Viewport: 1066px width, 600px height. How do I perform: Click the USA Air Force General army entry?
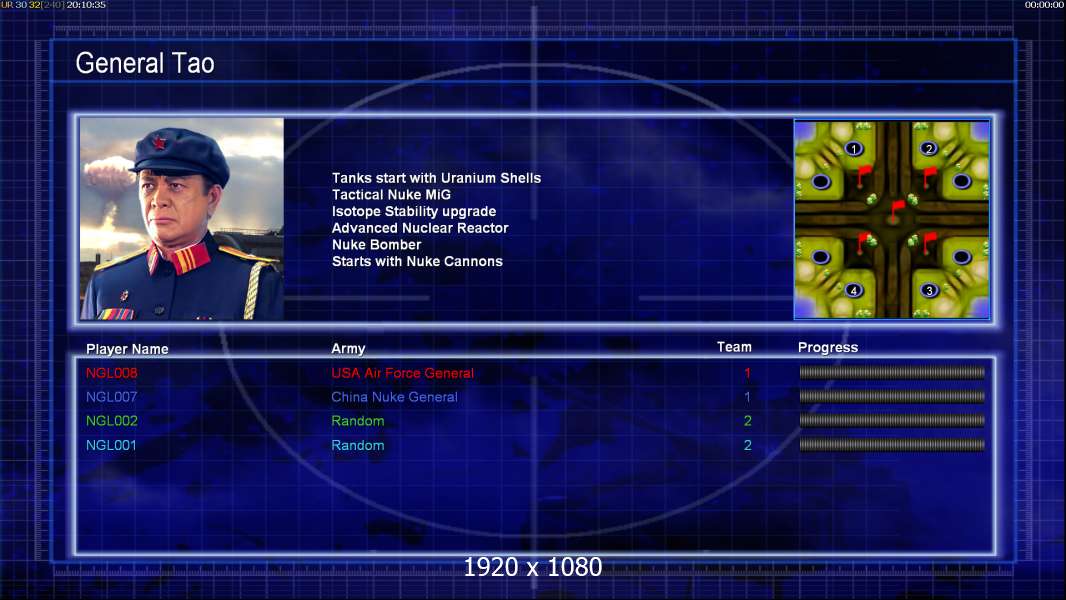[402, 373]
